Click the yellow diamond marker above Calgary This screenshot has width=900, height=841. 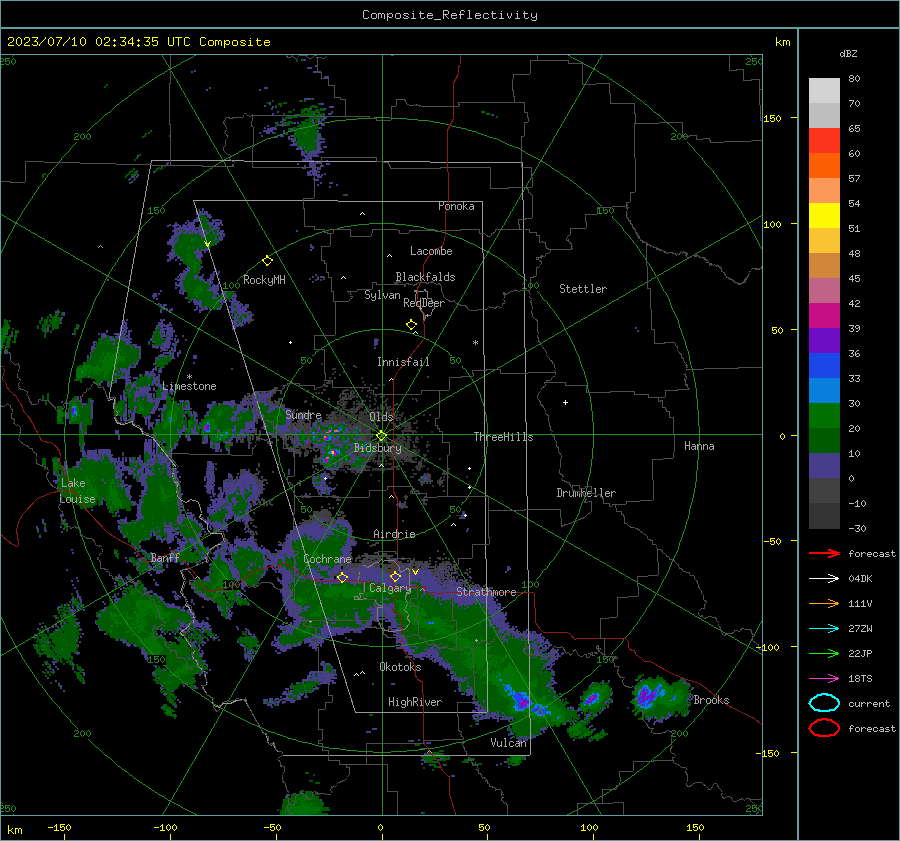point(395,576)
